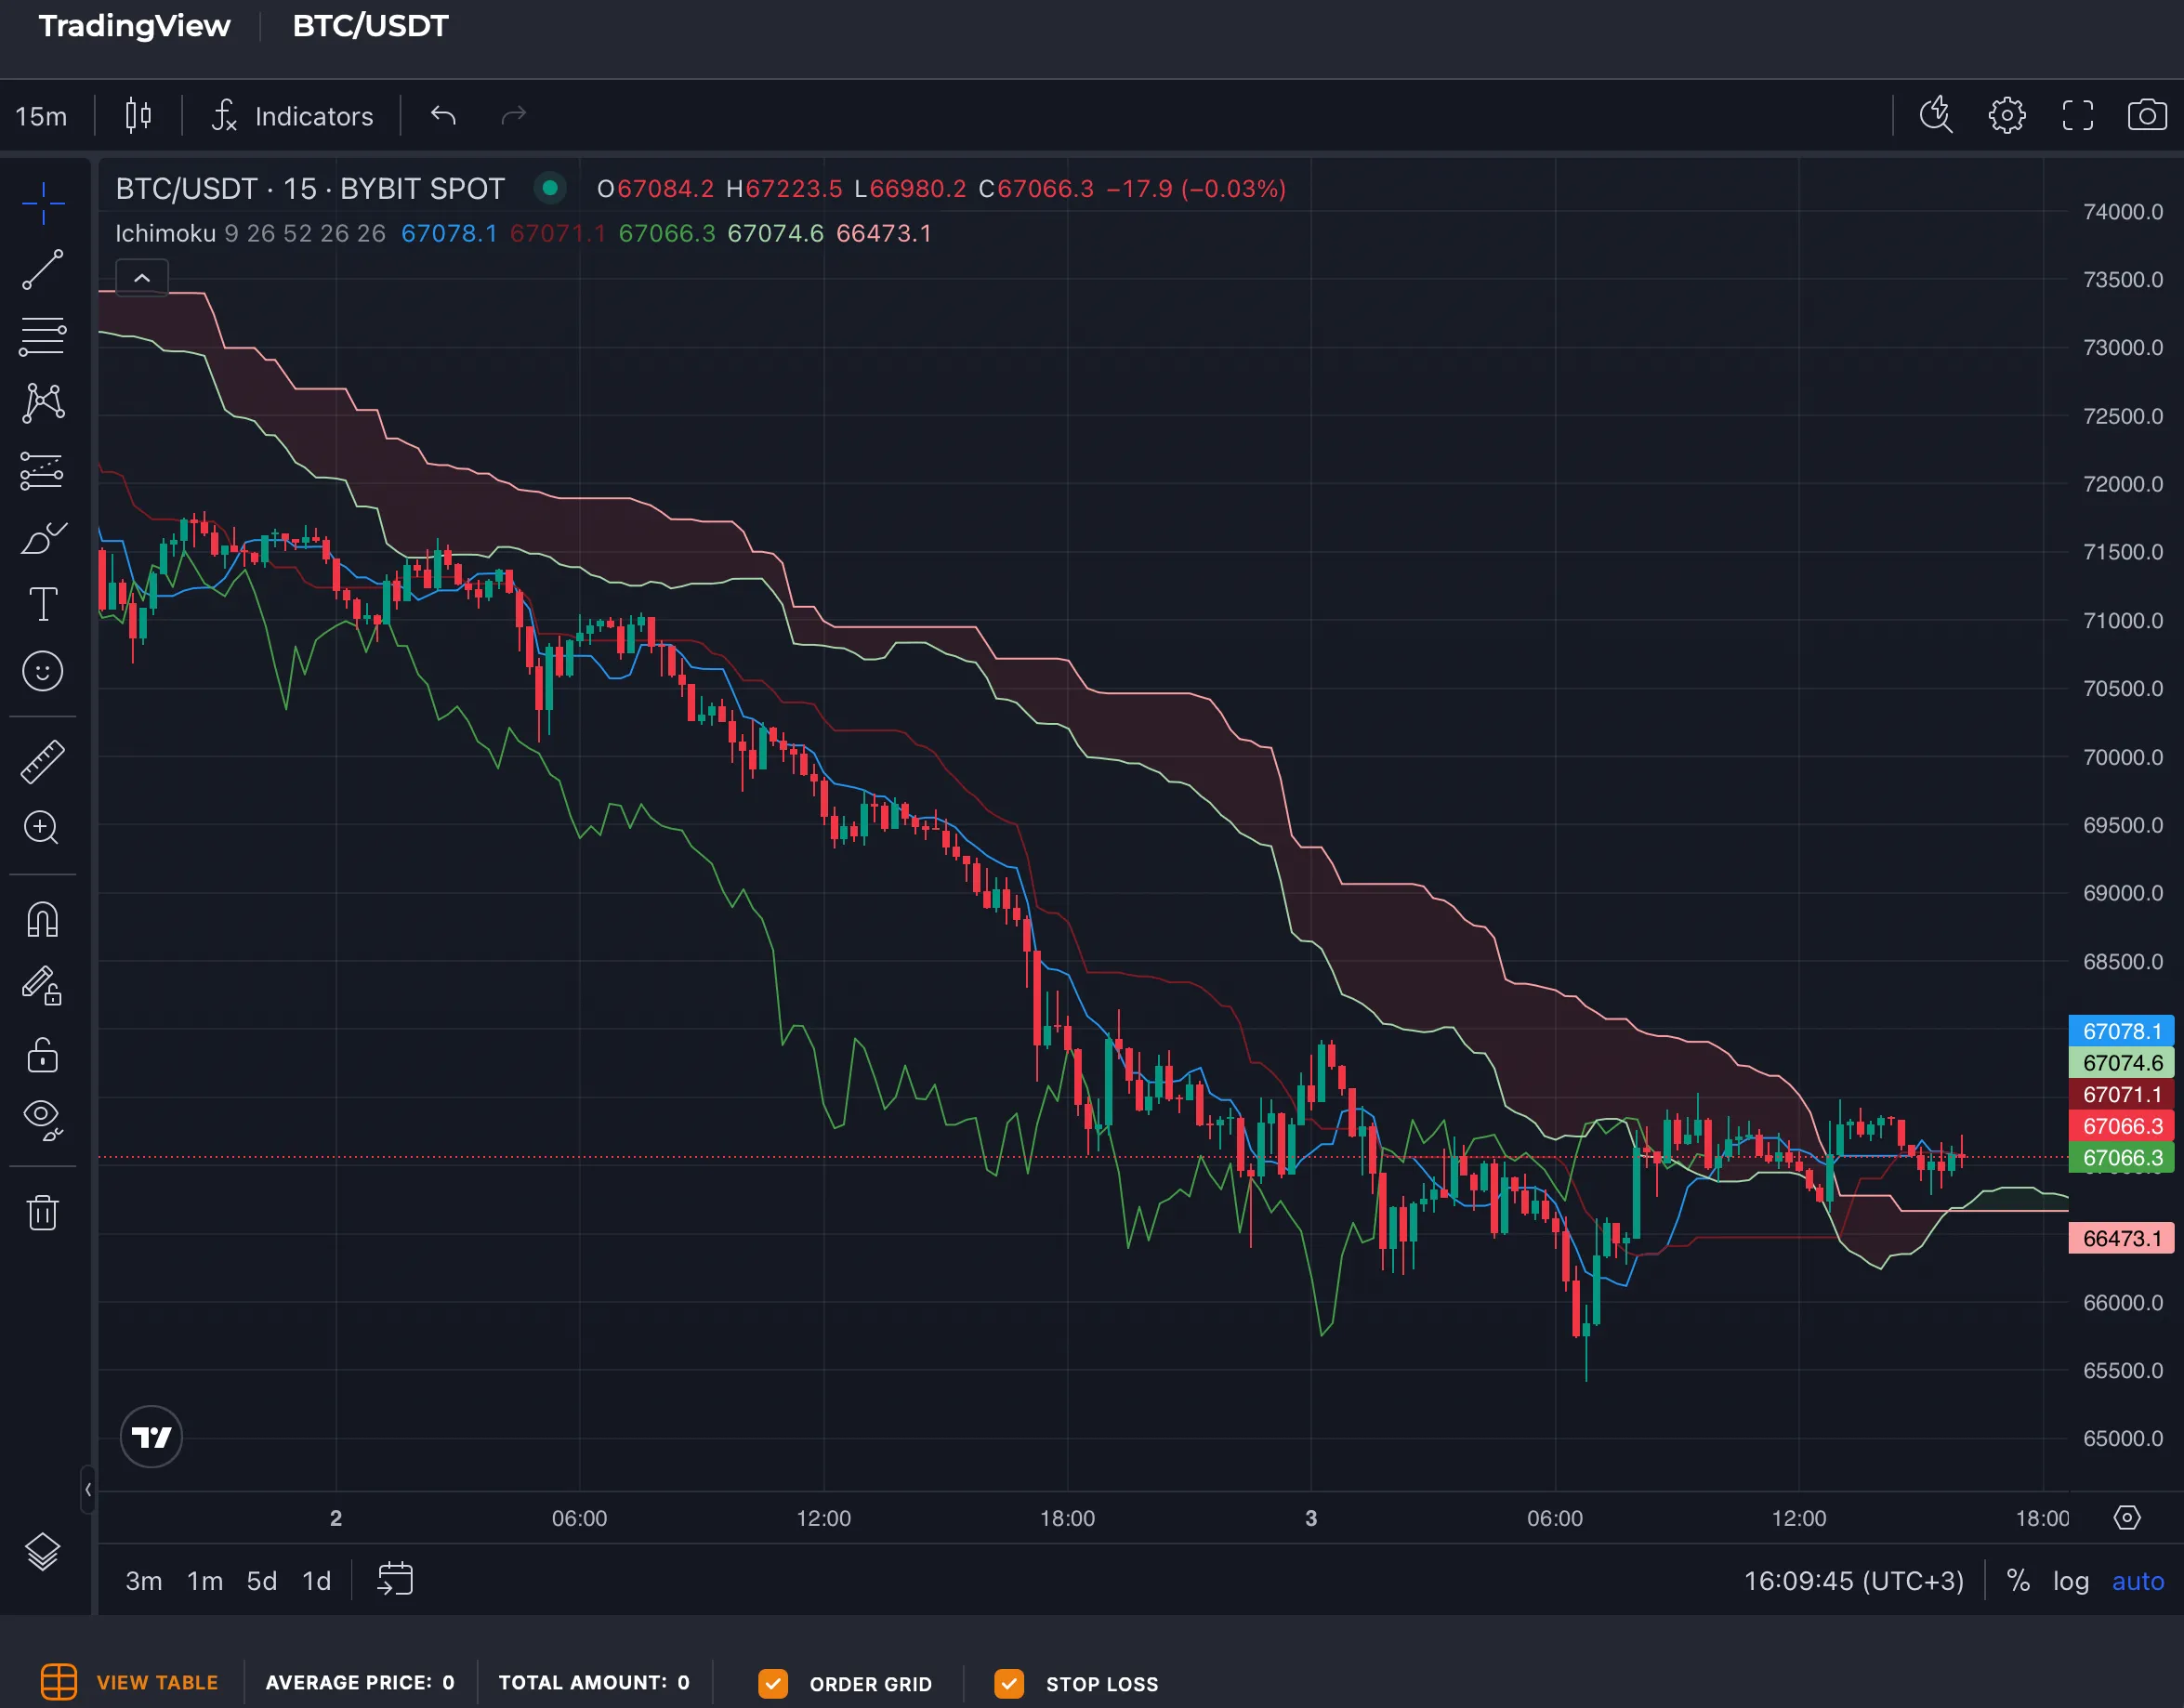Open price axis settings icon
The width and height of the screenshot is (2184, 1708).
tap(2127, 1518)
